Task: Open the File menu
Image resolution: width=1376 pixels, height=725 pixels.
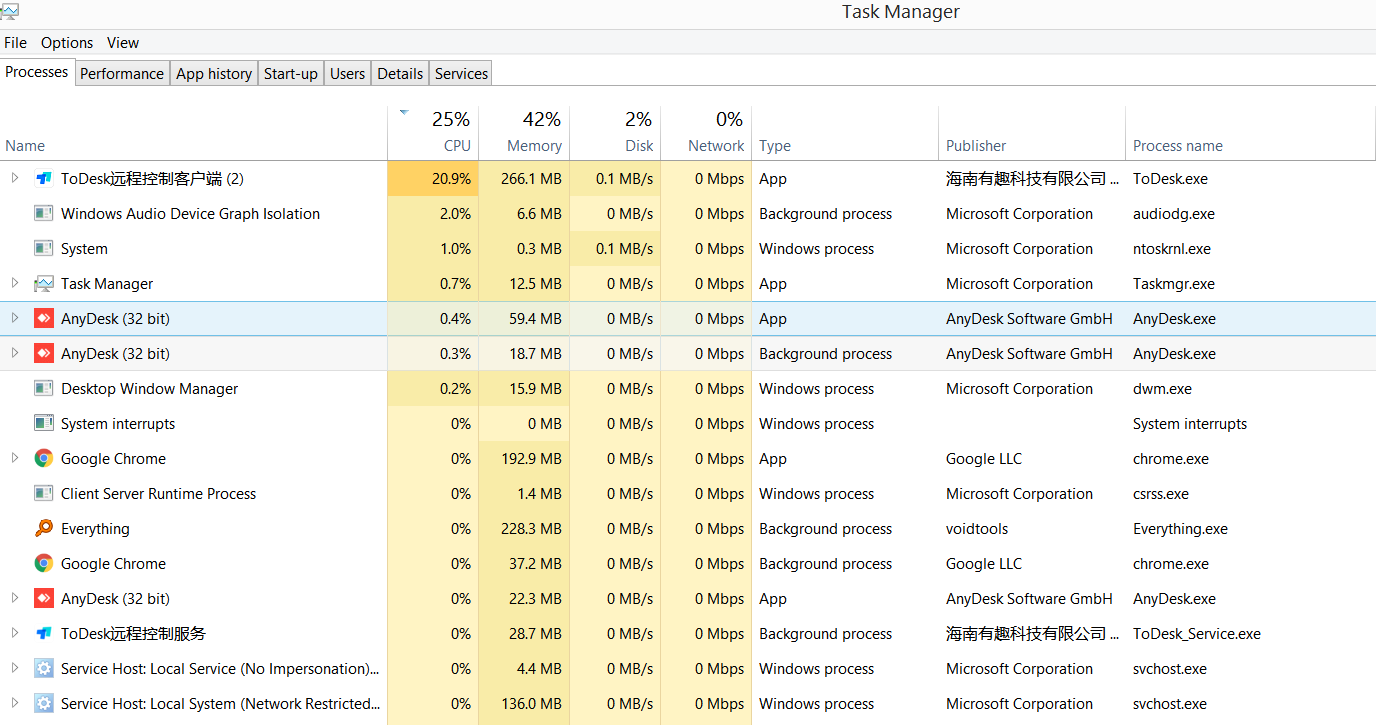Action: pos(15,43)
